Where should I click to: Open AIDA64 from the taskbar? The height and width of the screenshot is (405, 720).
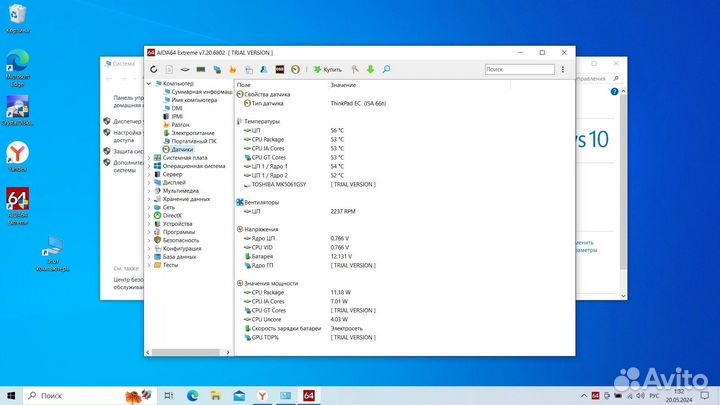click(309, 395)
